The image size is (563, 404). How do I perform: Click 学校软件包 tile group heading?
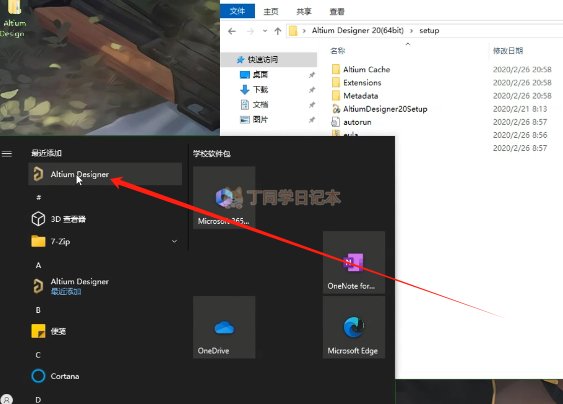(x=212, y=154)
